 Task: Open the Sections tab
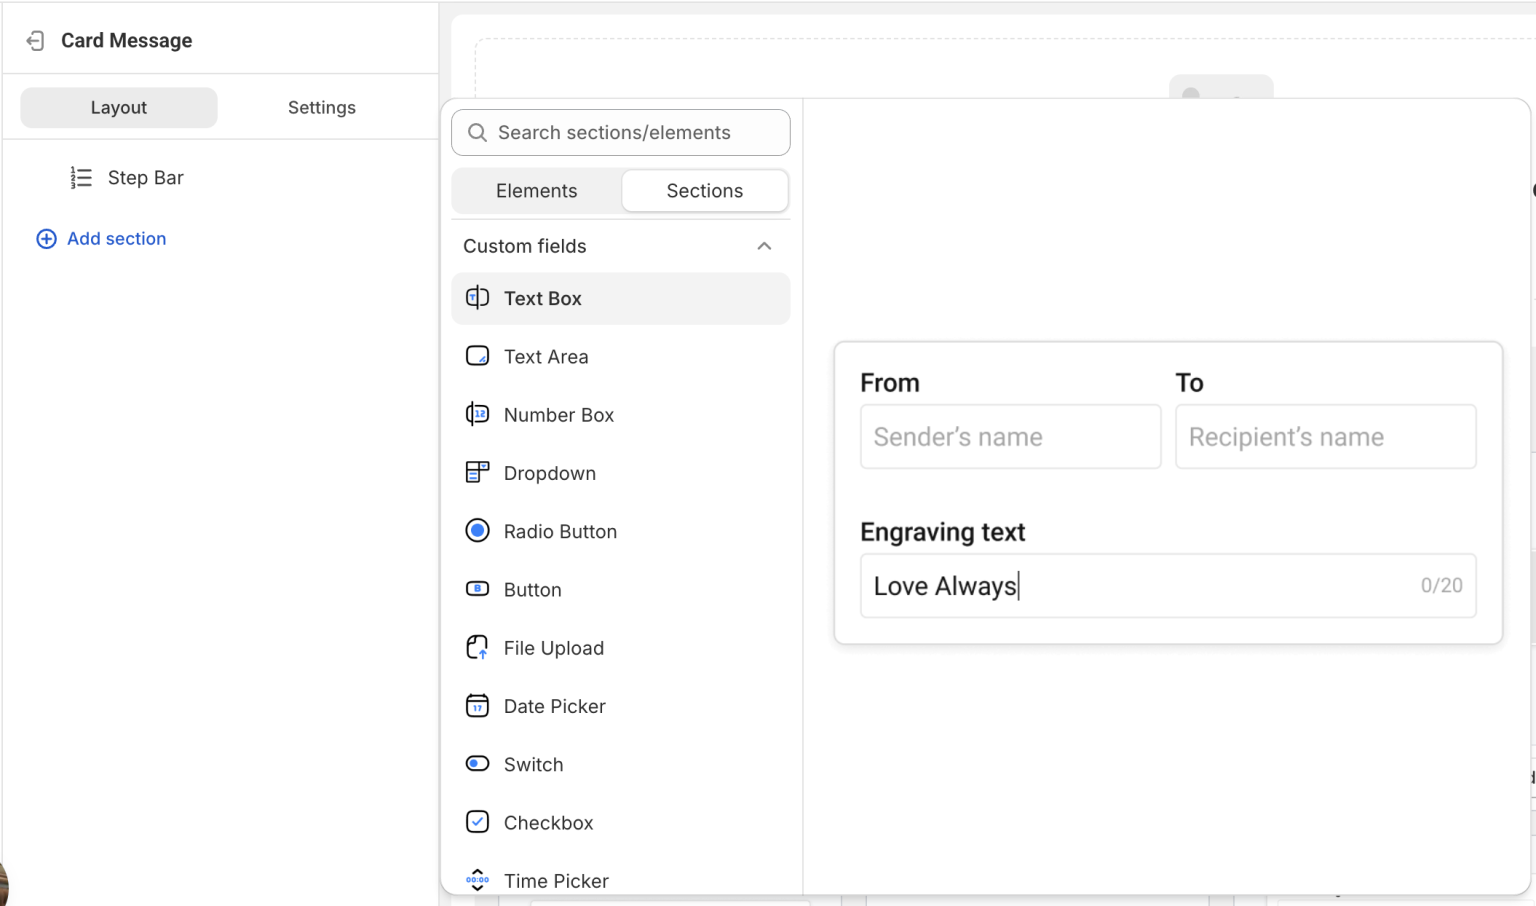pos(704,190)
